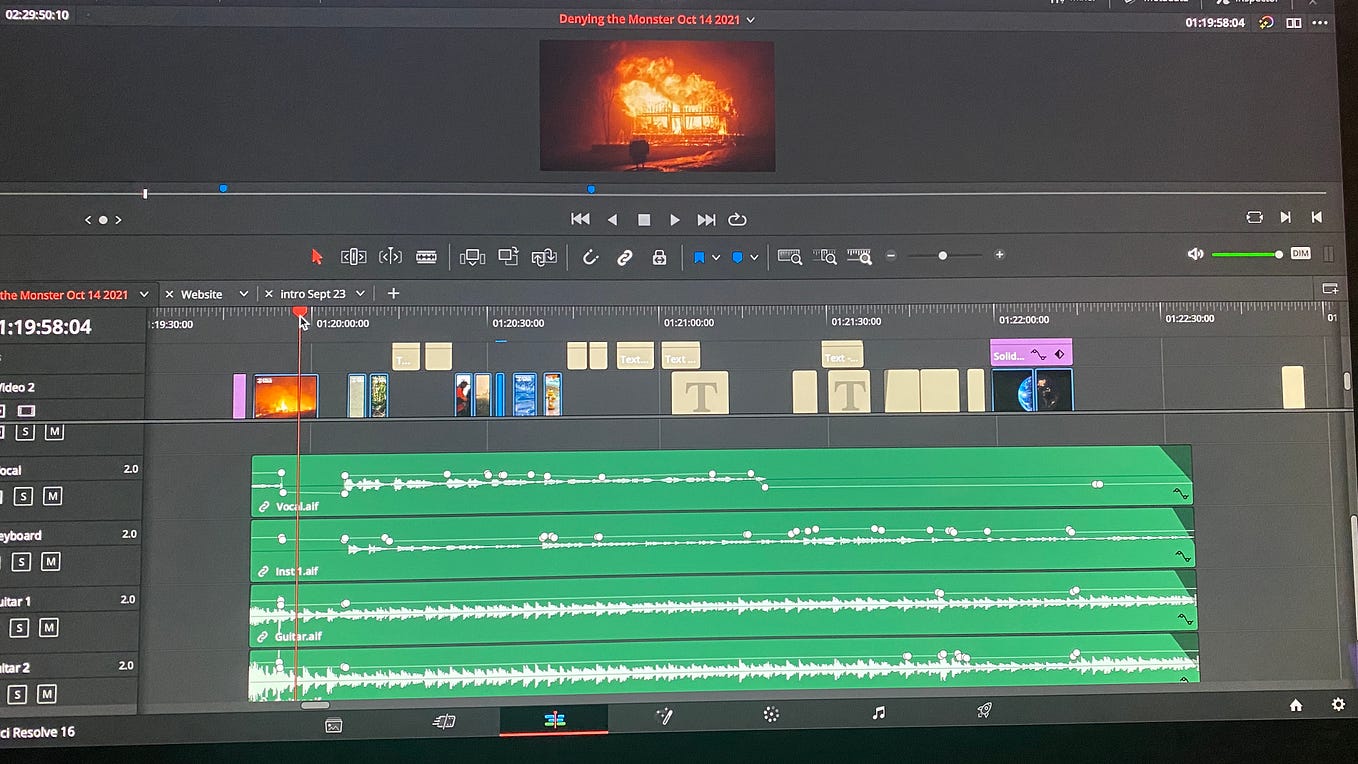Solo the Keyboard audio track
This screenshot has width=1358, height=764.
[21, 562]
